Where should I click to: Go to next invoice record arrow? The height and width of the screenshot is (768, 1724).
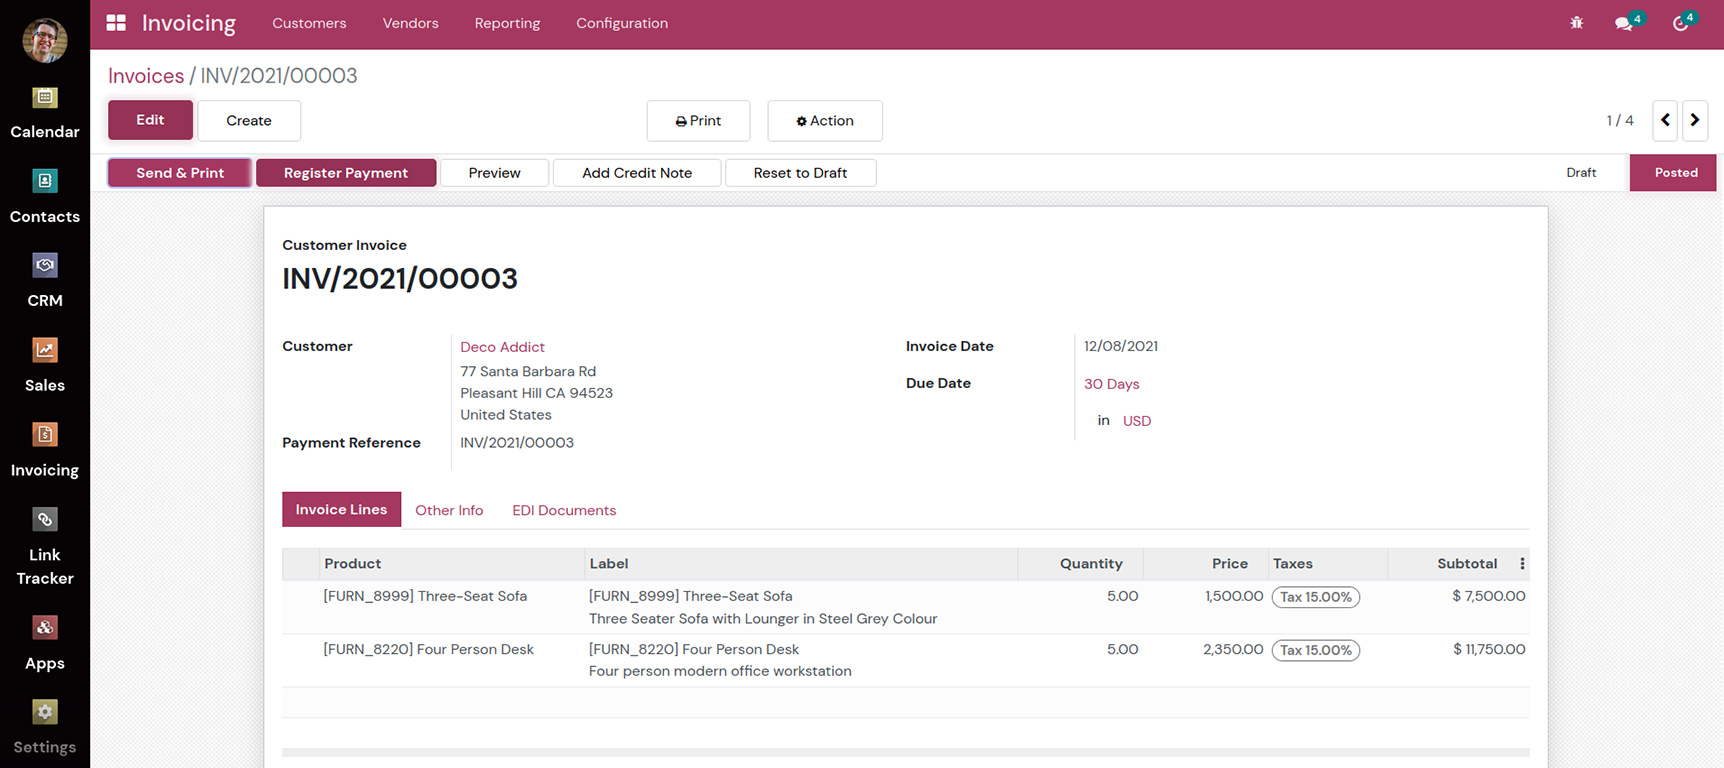[x=1694, y=120]
